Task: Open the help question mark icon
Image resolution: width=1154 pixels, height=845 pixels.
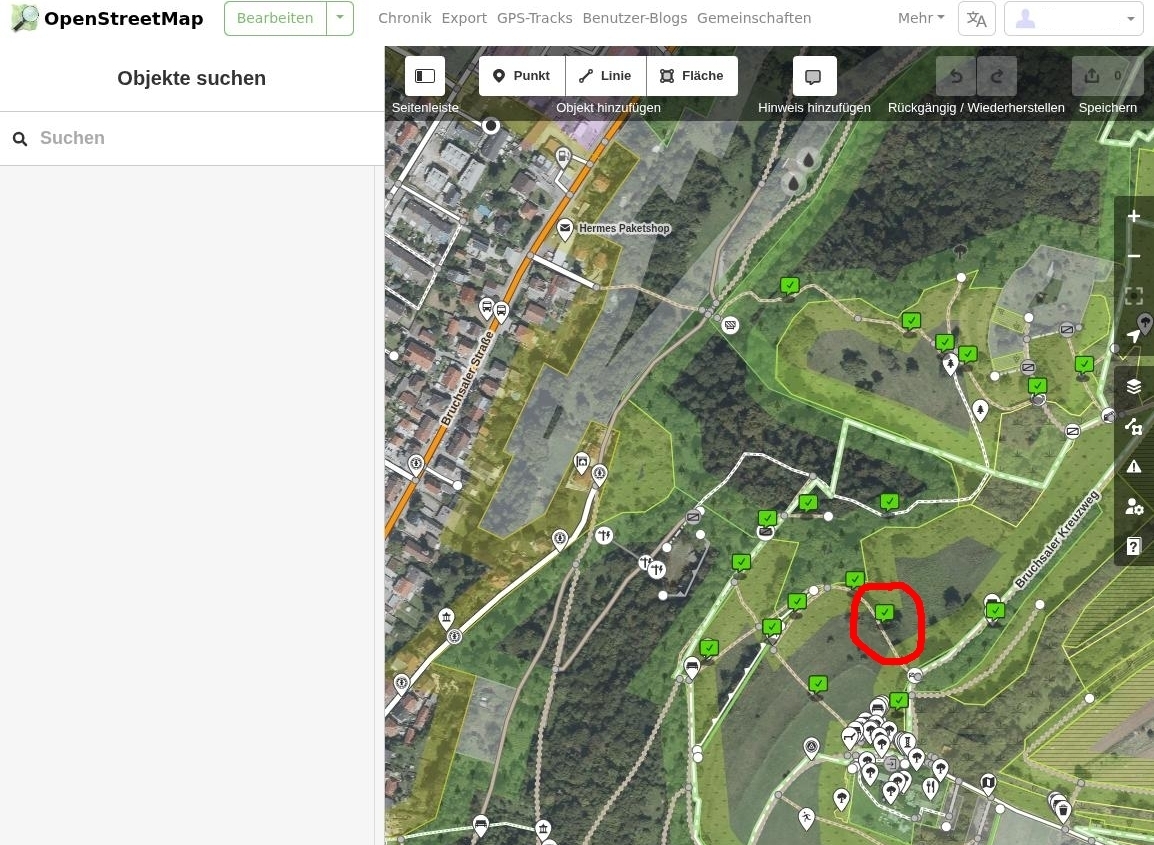Action: point(1134,546)
